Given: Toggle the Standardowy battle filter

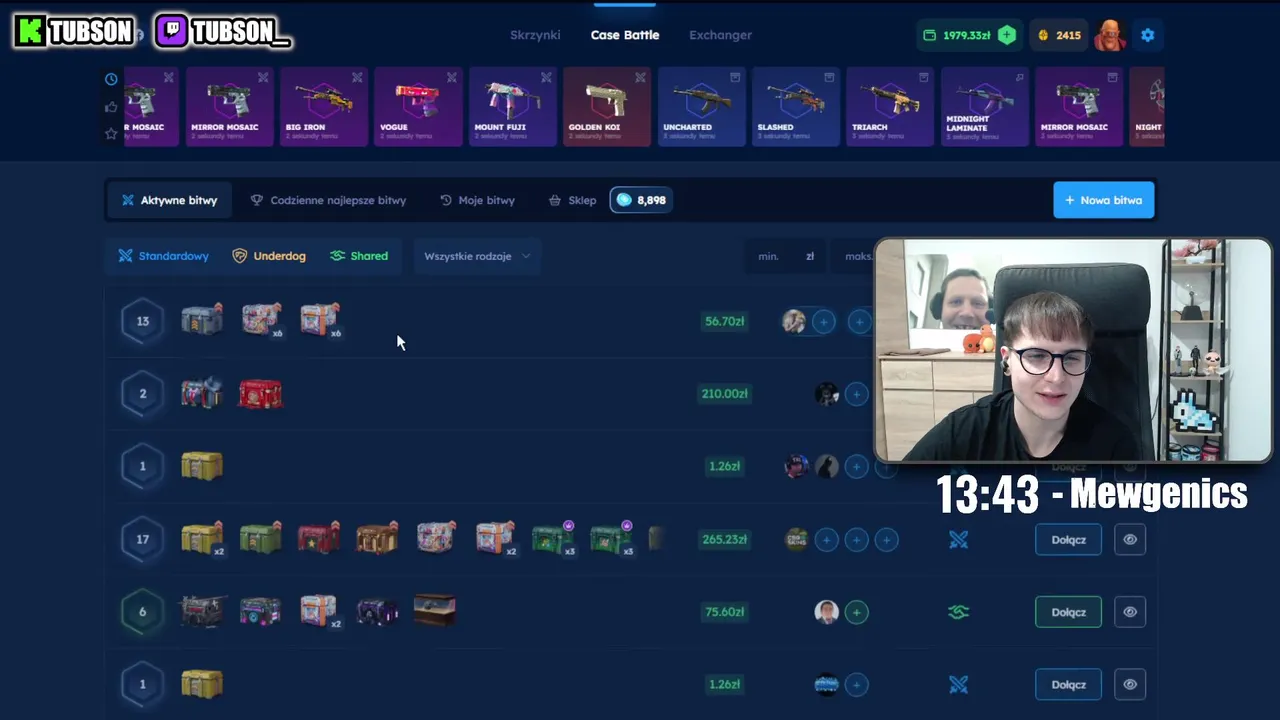Looking at the screenshot, I should (x=163, y=256).
